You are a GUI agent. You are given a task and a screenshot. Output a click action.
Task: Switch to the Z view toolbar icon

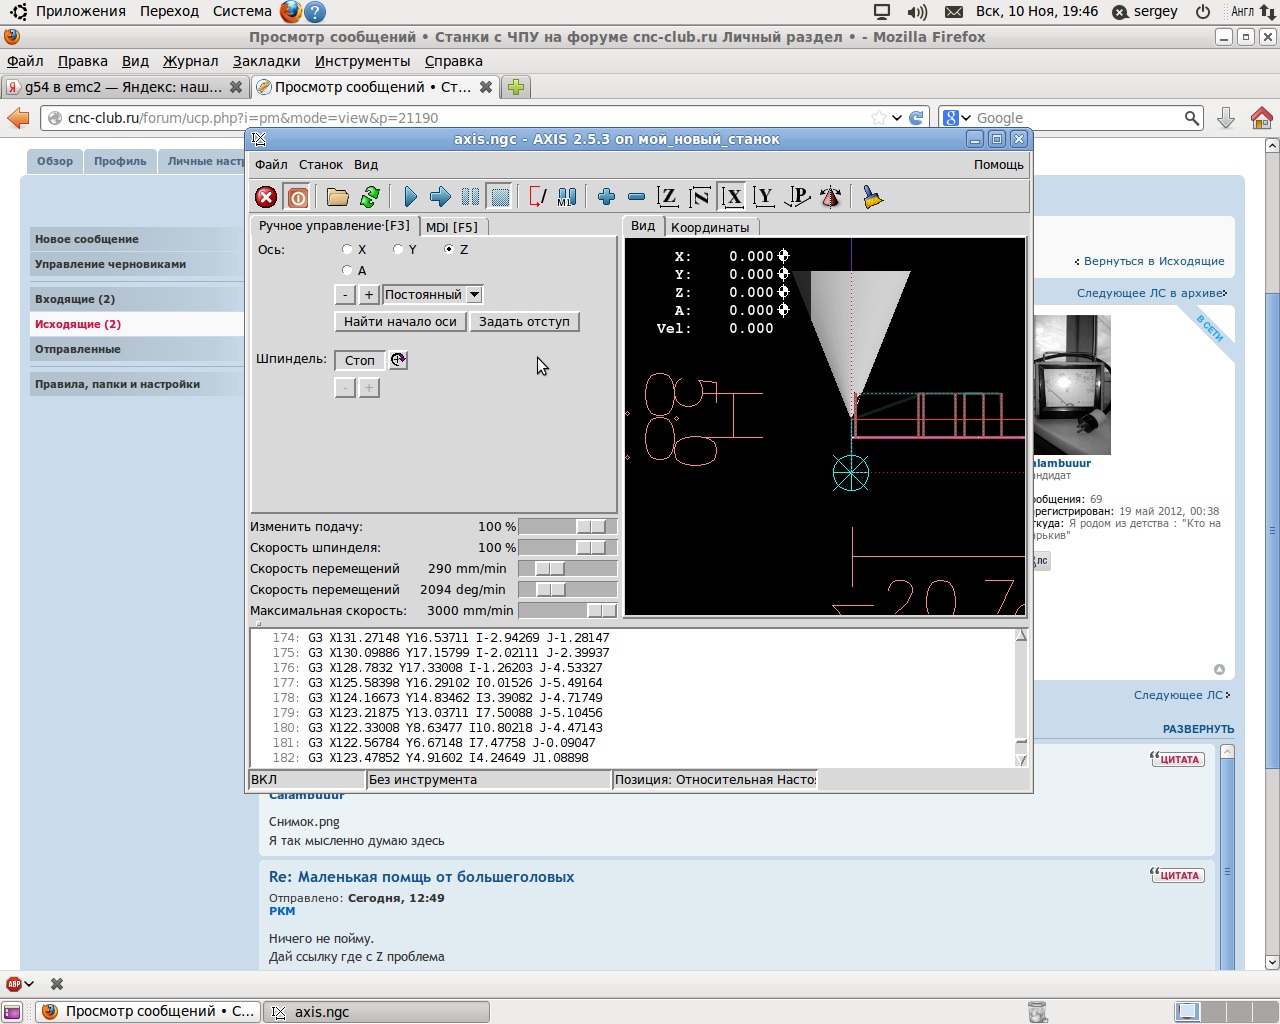click(x=668, y=197)
